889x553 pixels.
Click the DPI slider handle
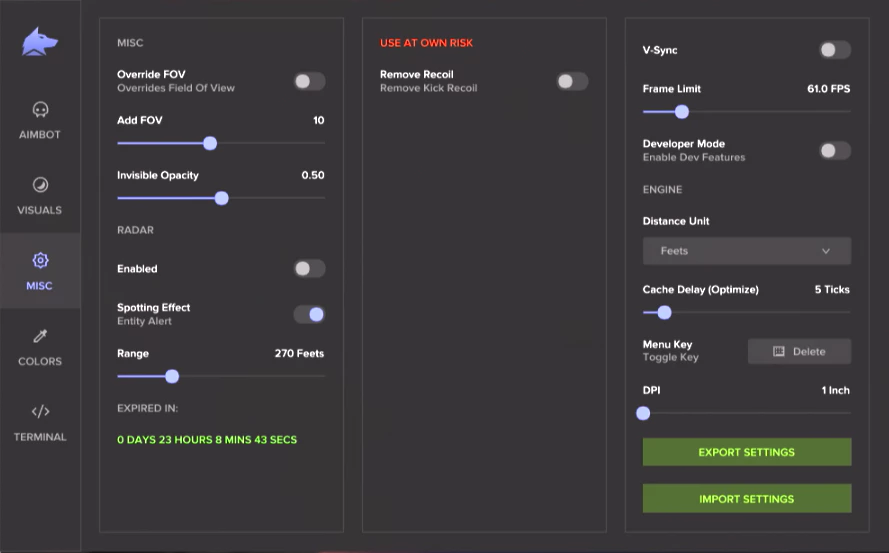pos(643,413)
